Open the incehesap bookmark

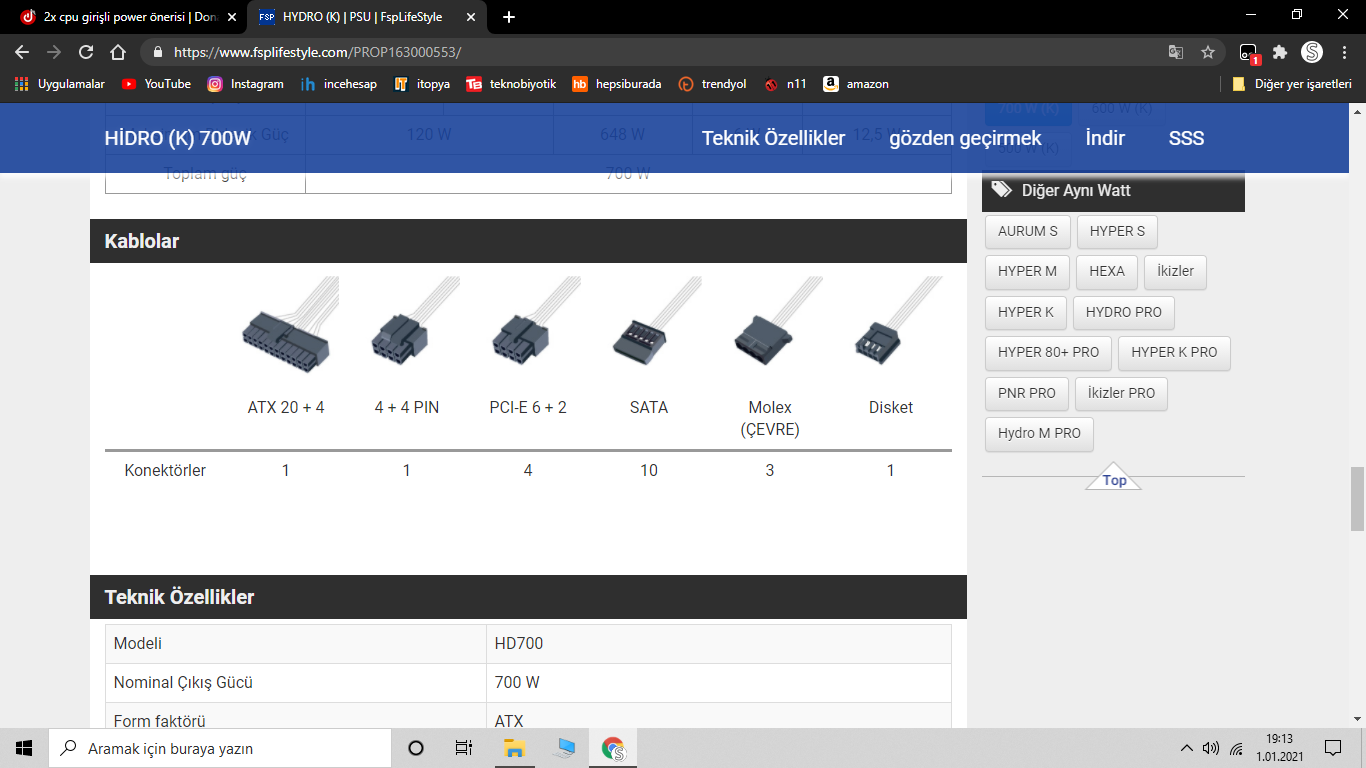tap(338, 84)
